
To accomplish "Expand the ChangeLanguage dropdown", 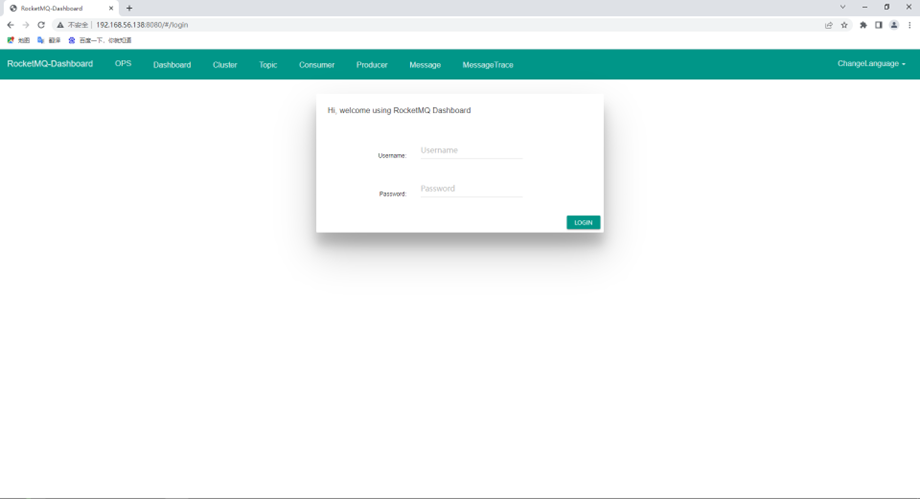I will 871,63.
